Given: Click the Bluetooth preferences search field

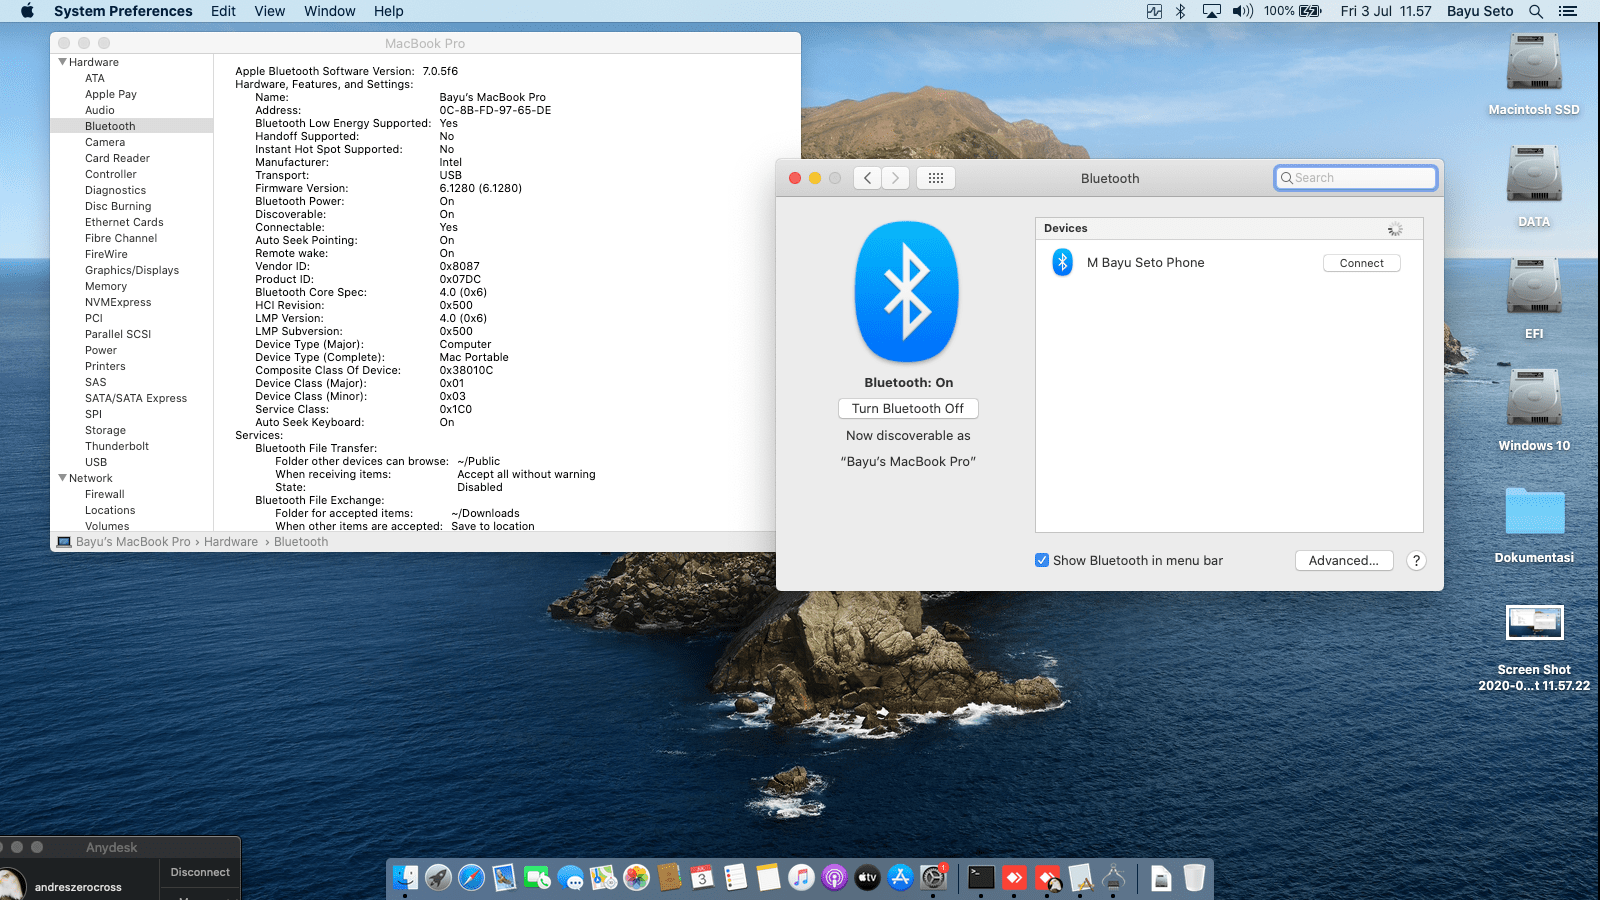Looking at the screenshot, I should tap(1356, 178).
